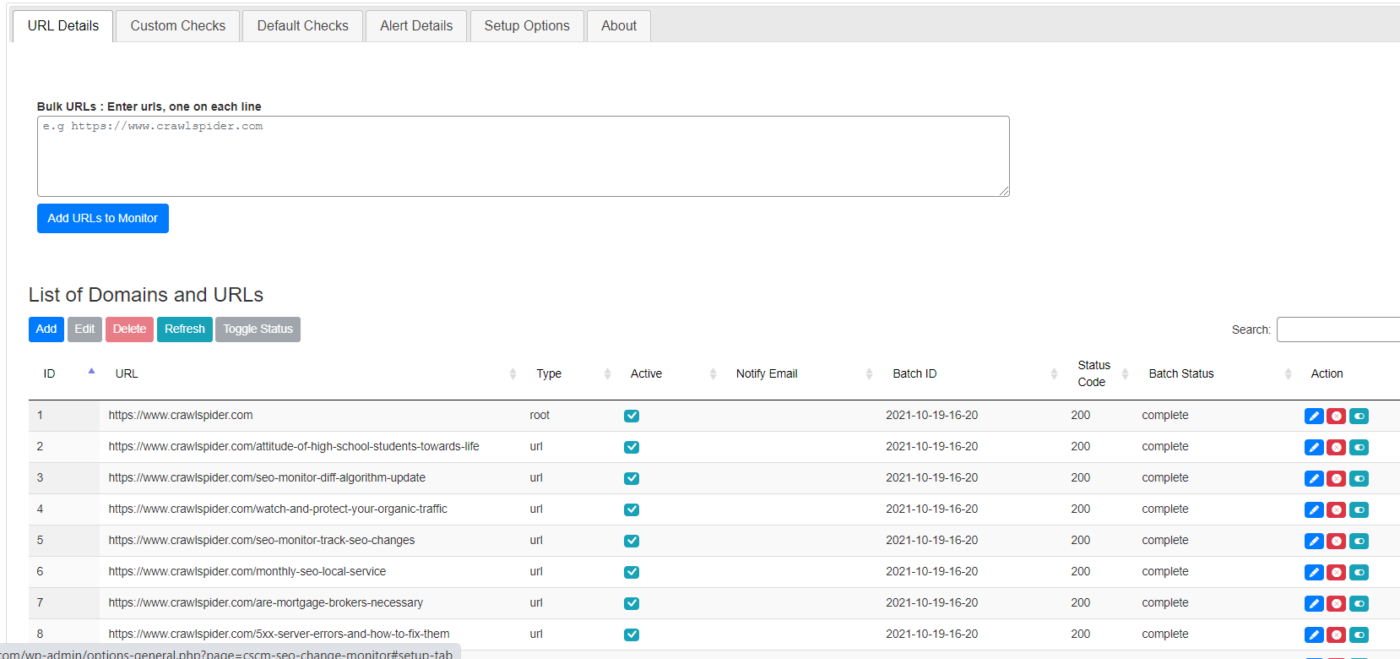The image size is (1400, 659).
Task: Click the gray Edit button above table
Action: point(85,329)
